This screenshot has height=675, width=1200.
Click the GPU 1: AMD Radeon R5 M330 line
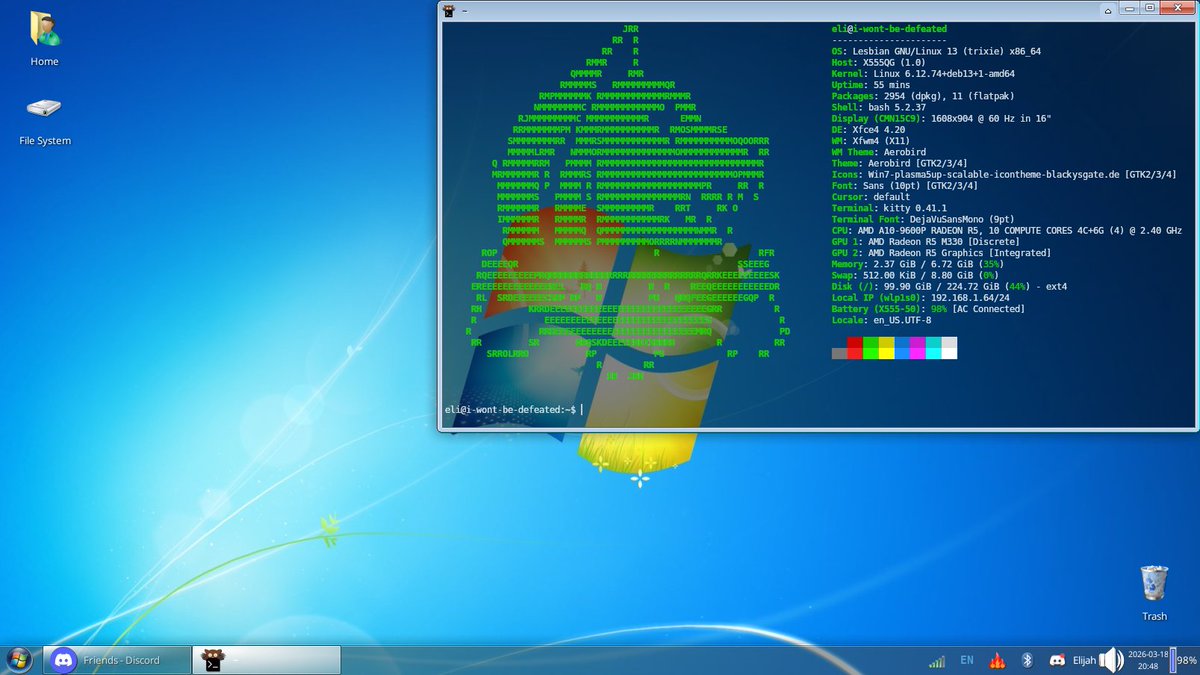point(926,242)
